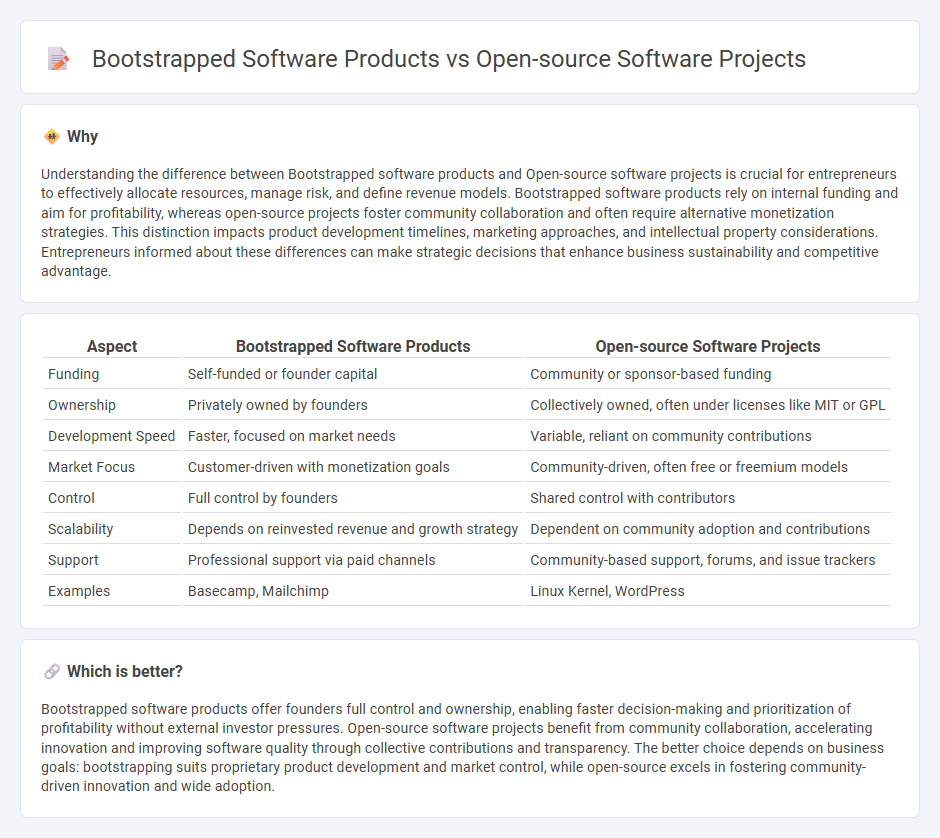Select the 'Why' section heading
This screenshot has height=838, width=940.
(x=83, y=137)
